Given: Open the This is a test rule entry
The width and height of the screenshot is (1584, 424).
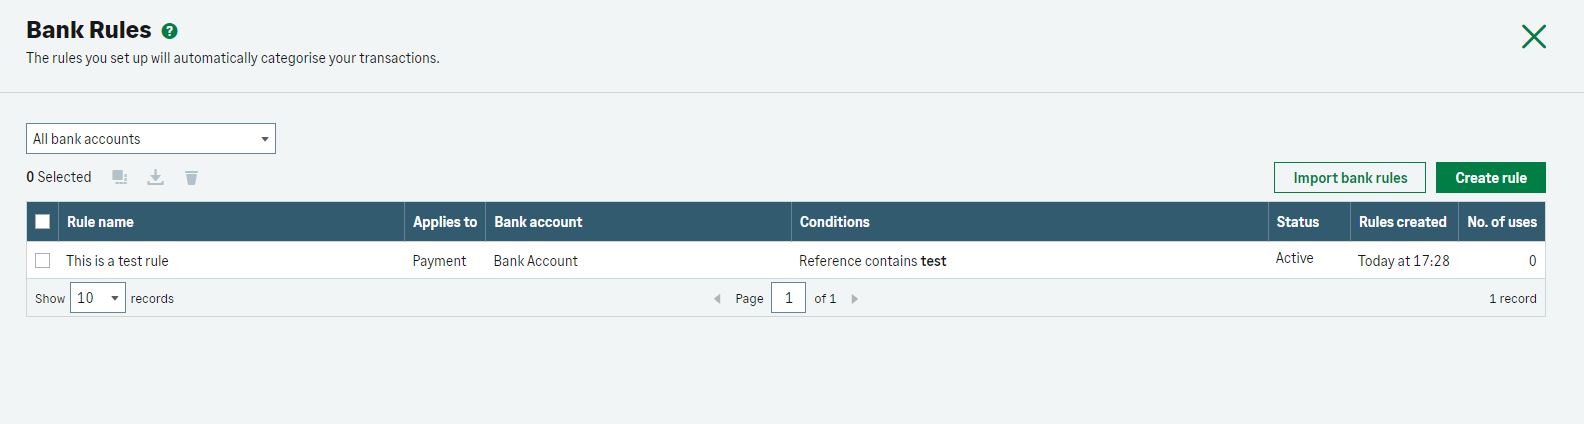Looking at the screenshot, I should (117, 261).
